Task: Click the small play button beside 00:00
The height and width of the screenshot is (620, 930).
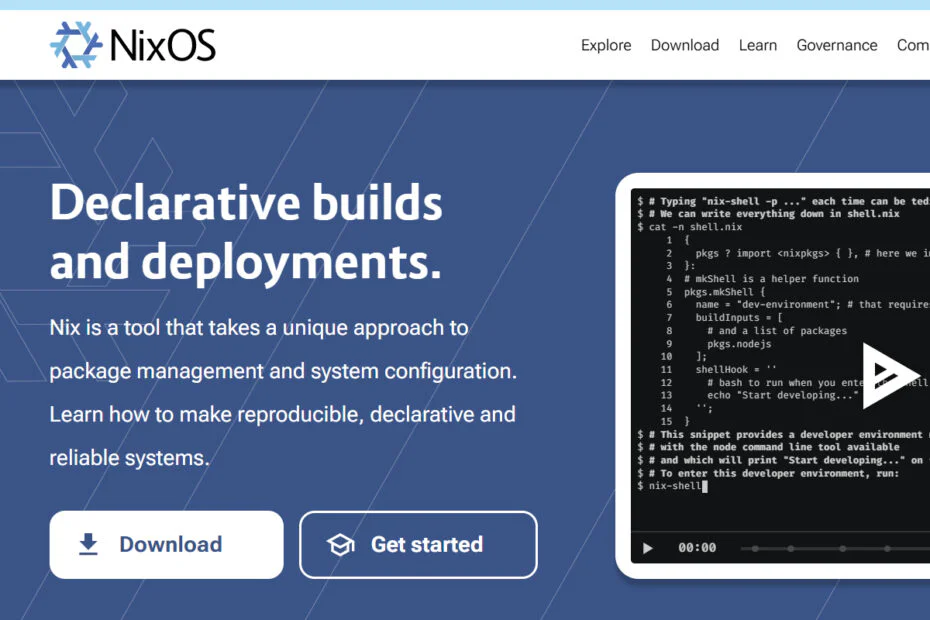Action: click(x=648, y=548)
